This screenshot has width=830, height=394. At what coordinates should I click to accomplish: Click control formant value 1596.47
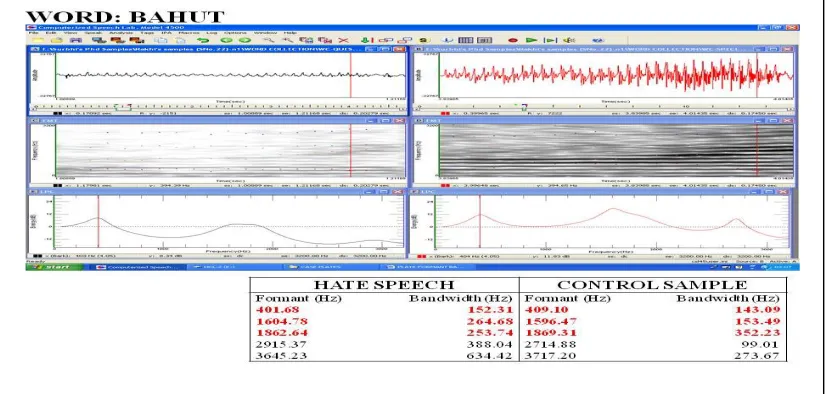click(x=550, y=321)
